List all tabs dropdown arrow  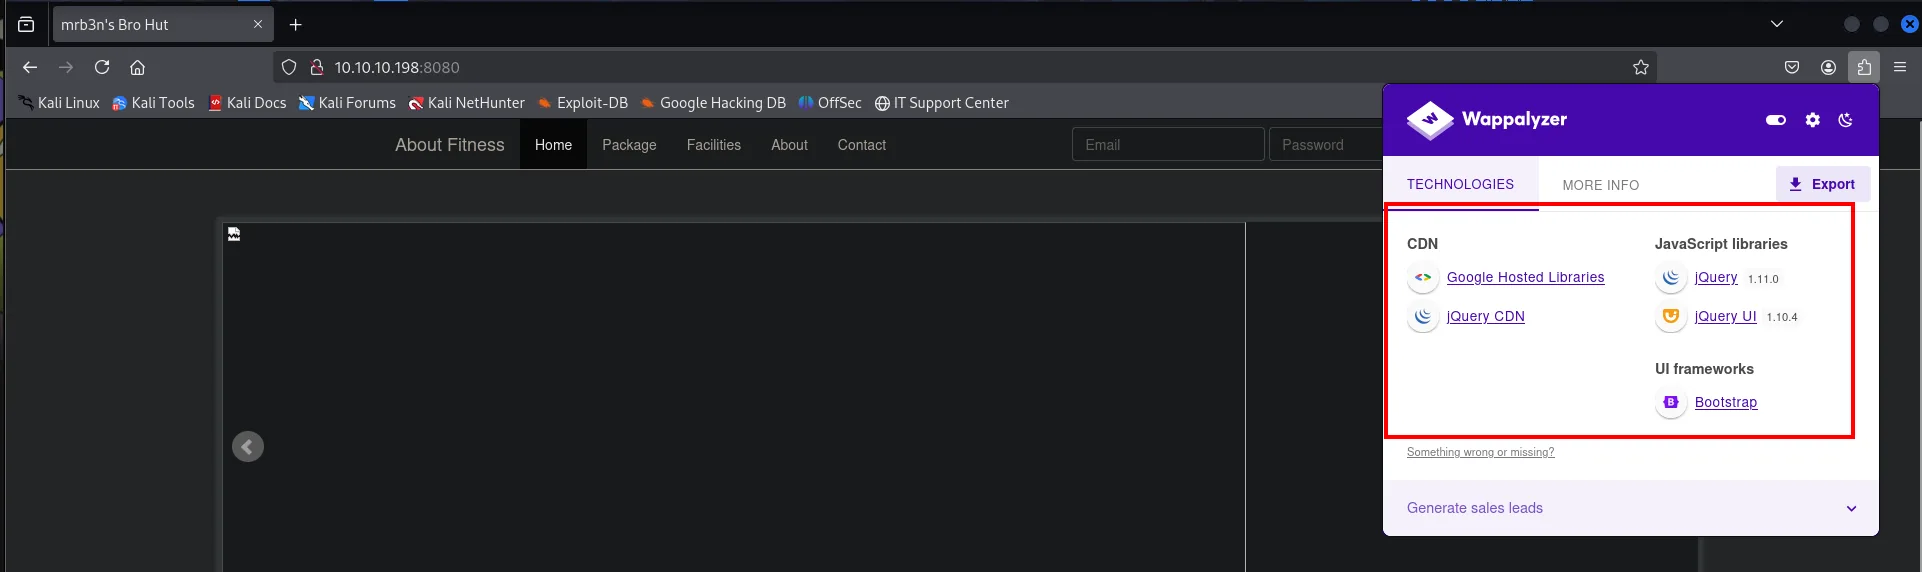[1777, 24]
